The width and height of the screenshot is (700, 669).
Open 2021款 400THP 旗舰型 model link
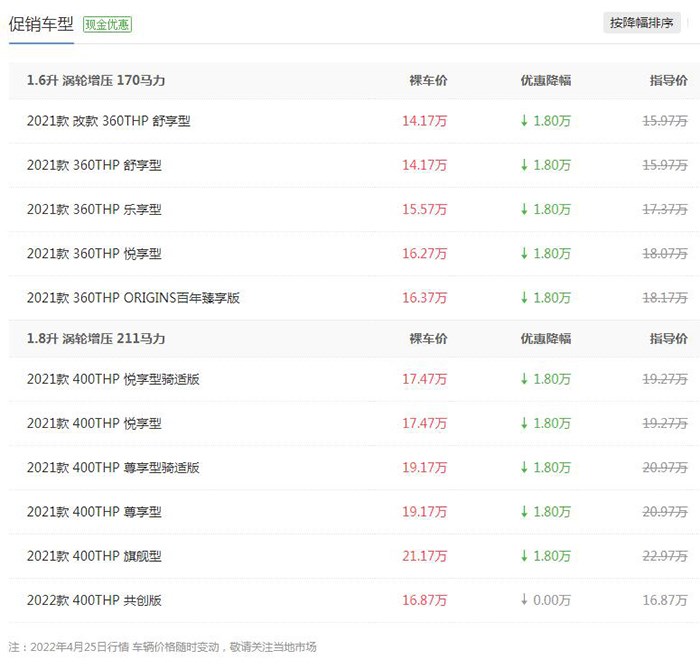(x=94, y=556)
